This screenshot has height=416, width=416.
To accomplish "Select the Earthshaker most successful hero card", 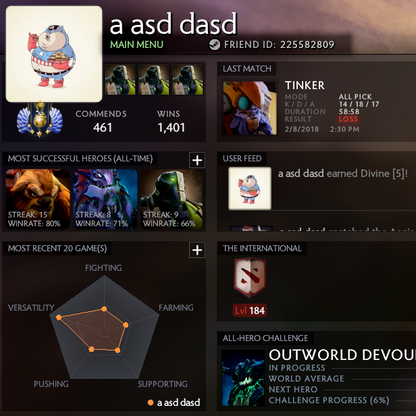I will point(38,199).
